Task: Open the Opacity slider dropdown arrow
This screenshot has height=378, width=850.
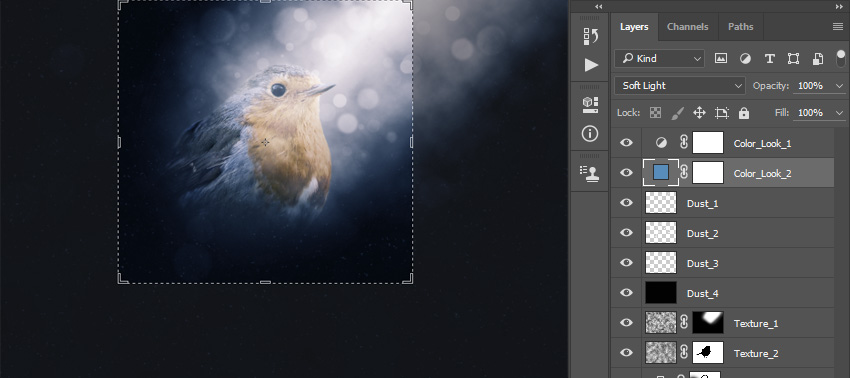Action: tap(840, 86)
